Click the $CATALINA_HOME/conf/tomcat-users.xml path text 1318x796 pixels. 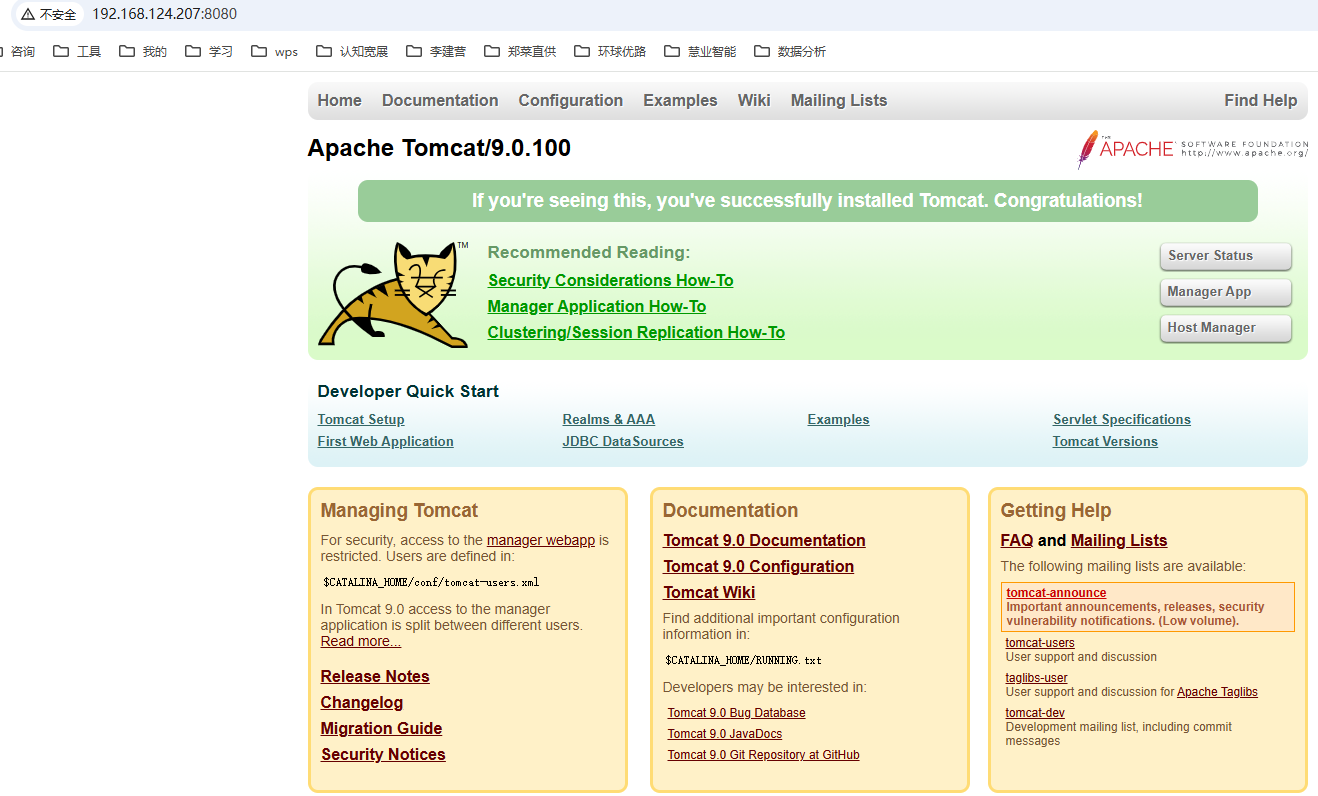click(x=431, y=582)
